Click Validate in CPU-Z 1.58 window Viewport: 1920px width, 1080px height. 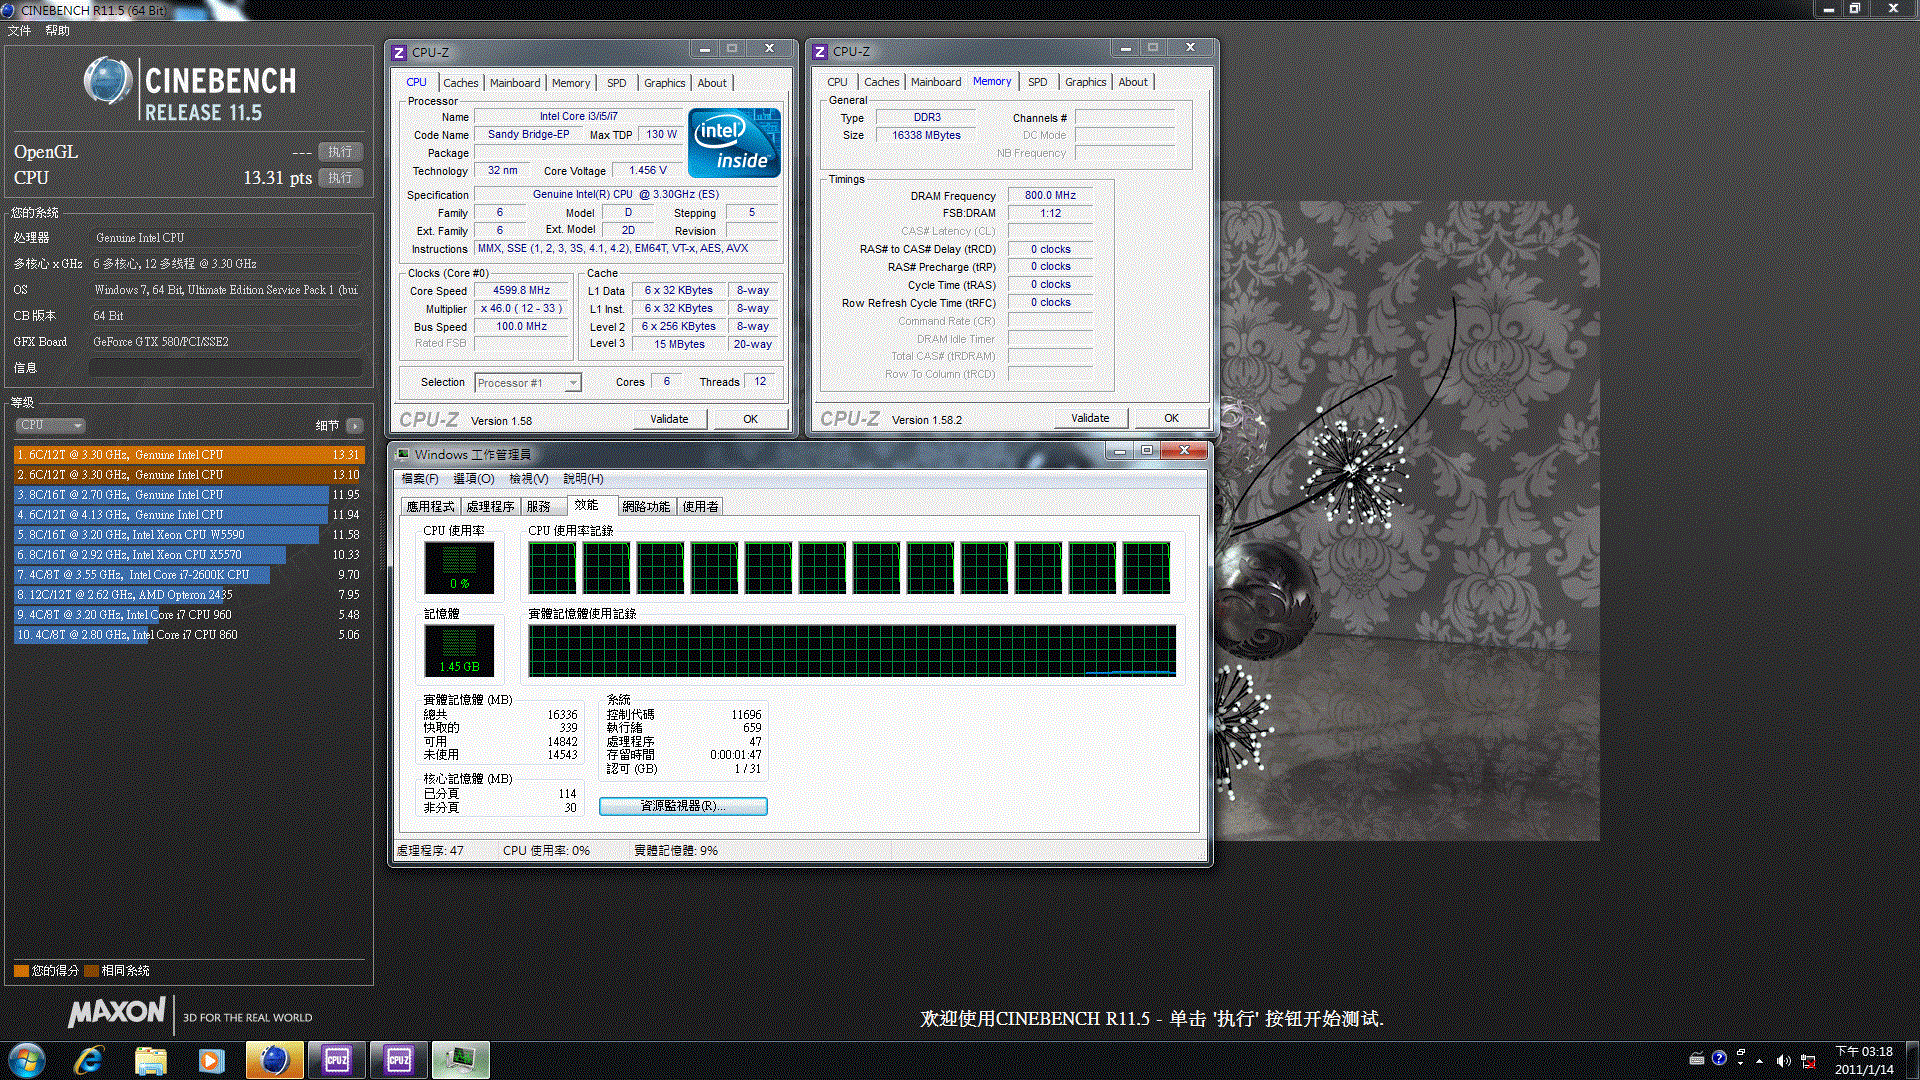[x=669, y=419]
